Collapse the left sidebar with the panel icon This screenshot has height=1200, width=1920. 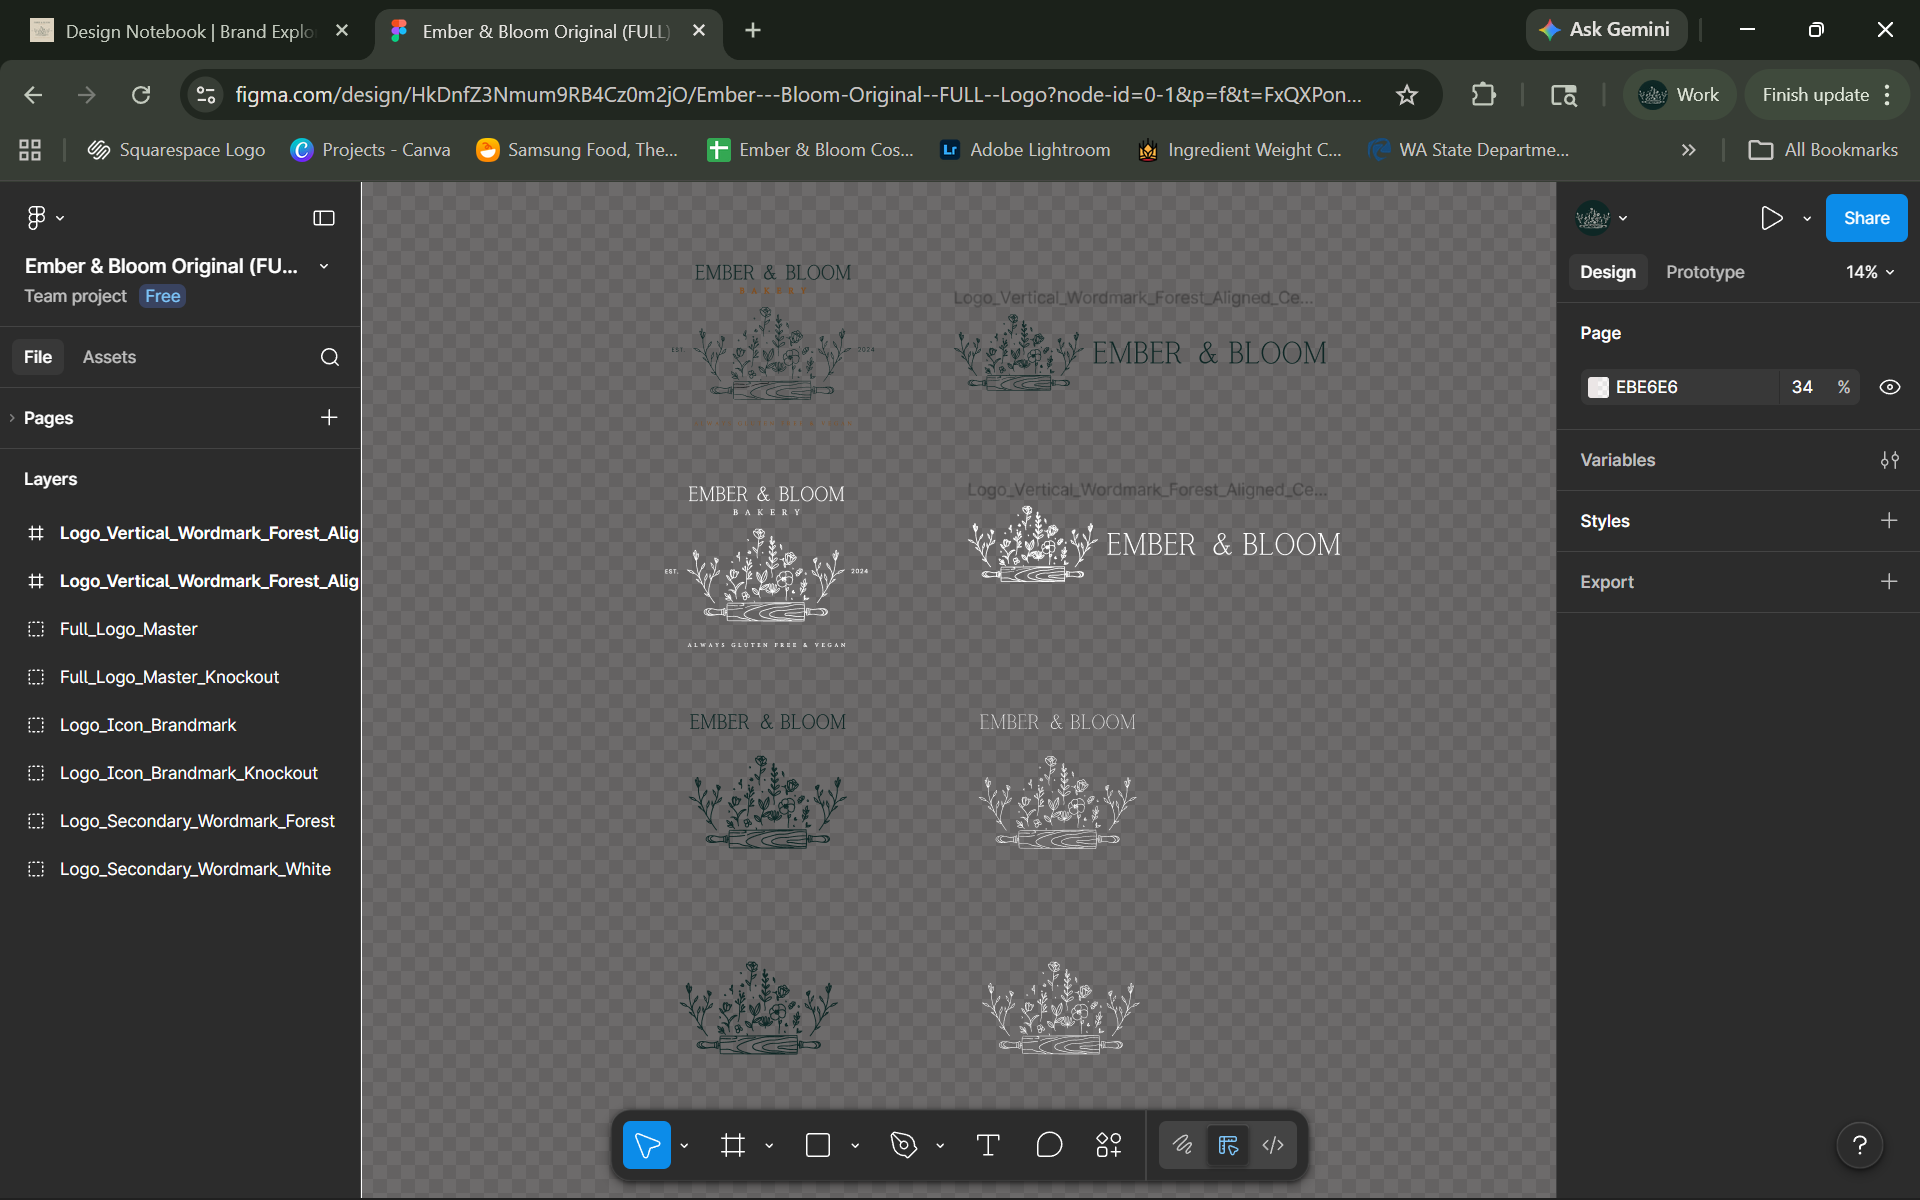[324, 218]
